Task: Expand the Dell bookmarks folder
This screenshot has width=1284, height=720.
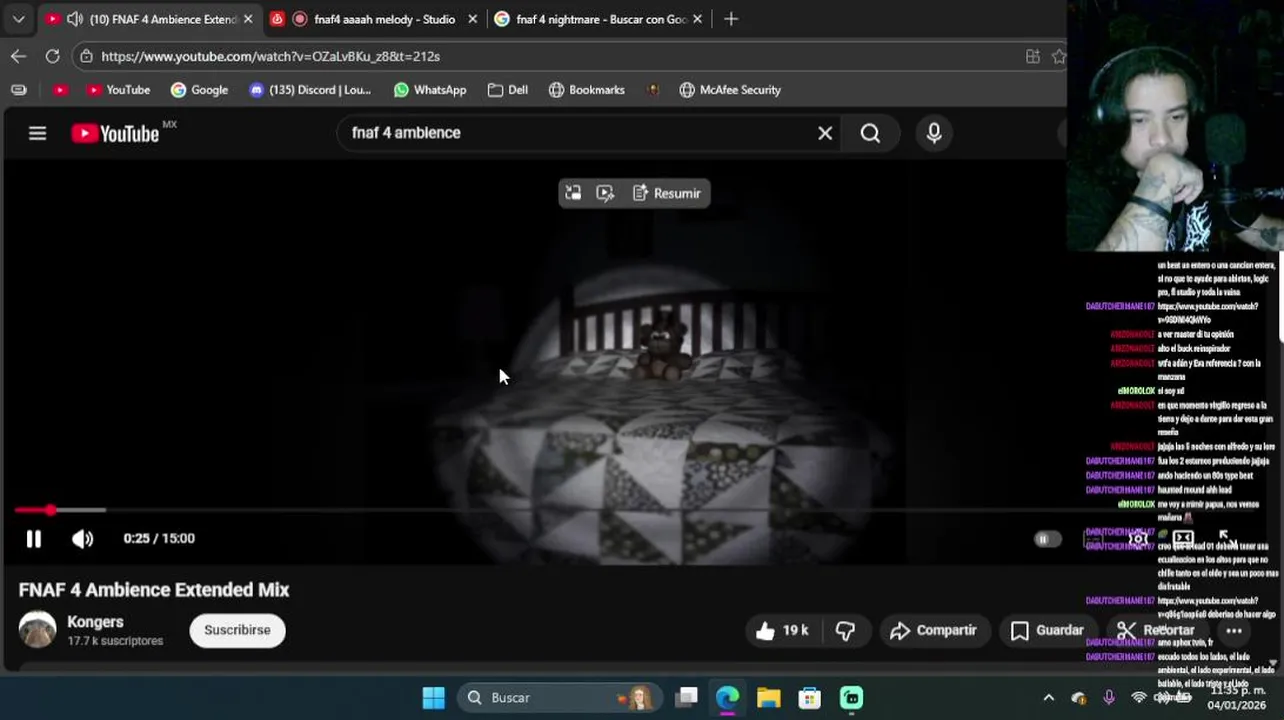Action: 508,90
